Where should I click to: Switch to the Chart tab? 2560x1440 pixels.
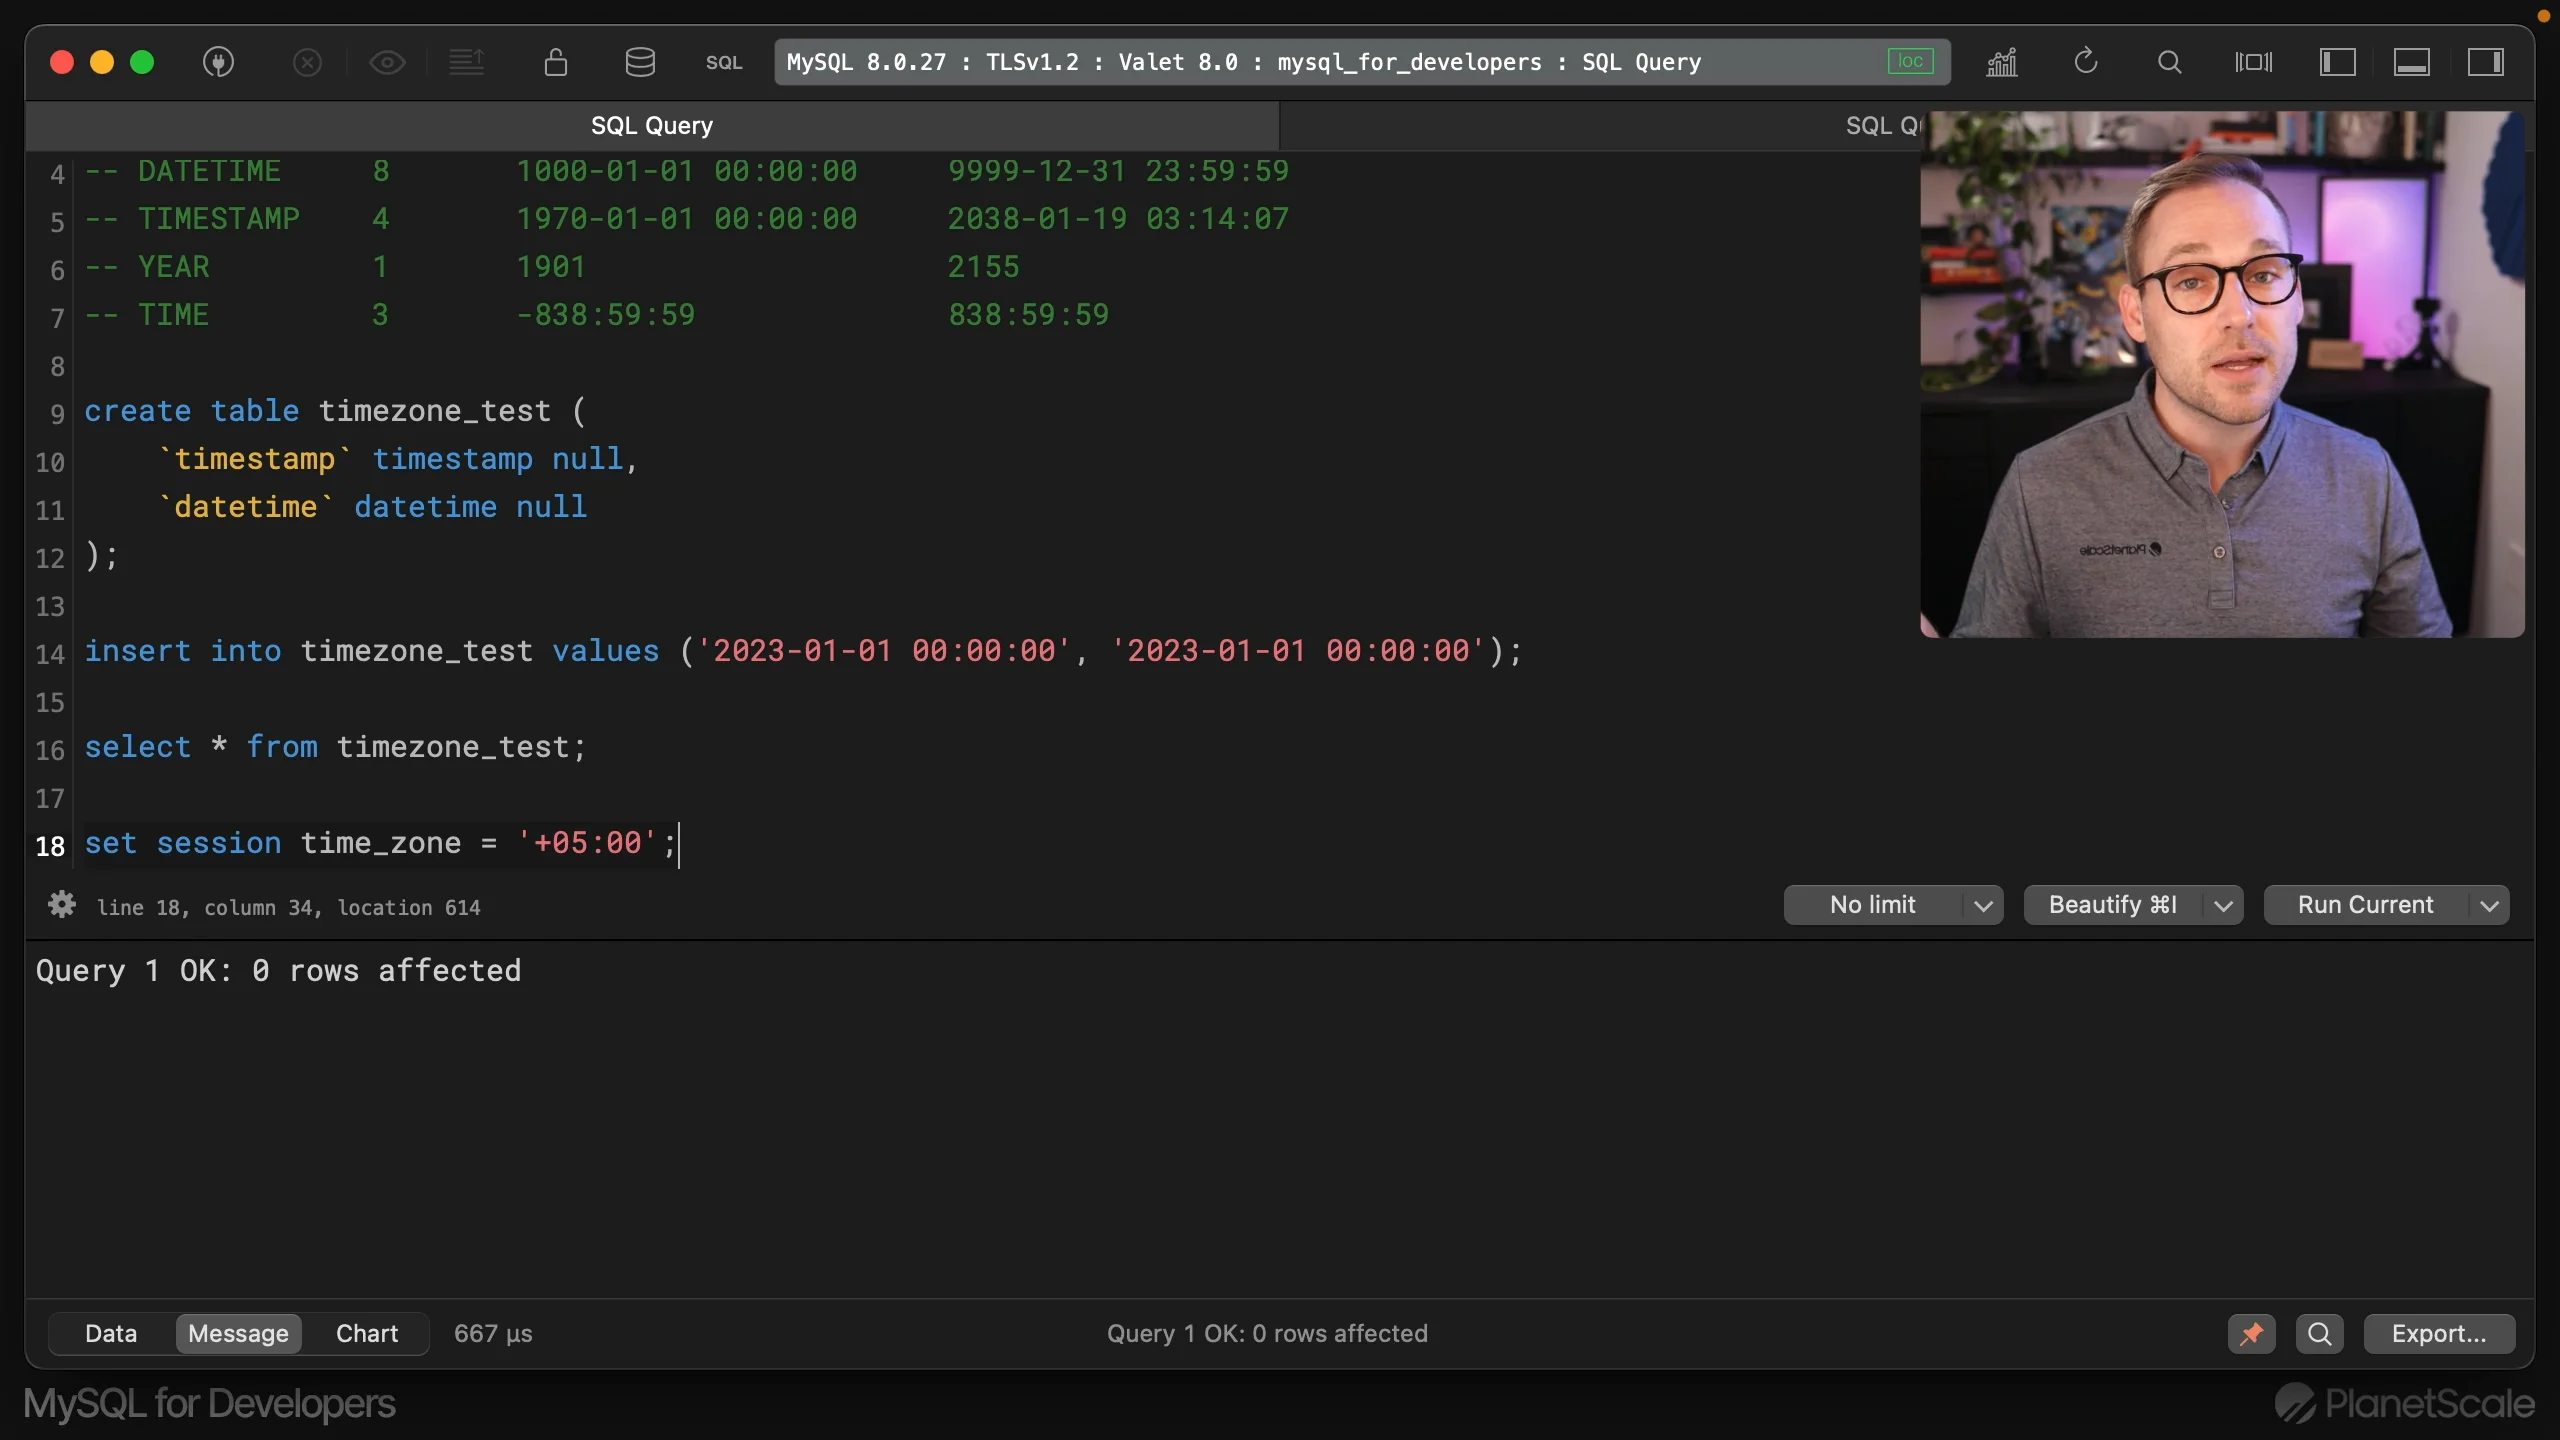[x=367, y=1333]
